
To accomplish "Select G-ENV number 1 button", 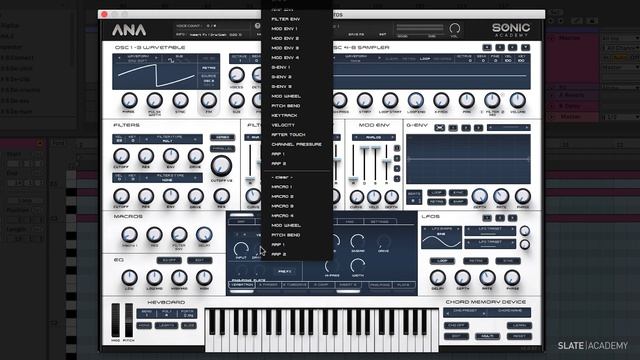I will click(x=453, y=128).
